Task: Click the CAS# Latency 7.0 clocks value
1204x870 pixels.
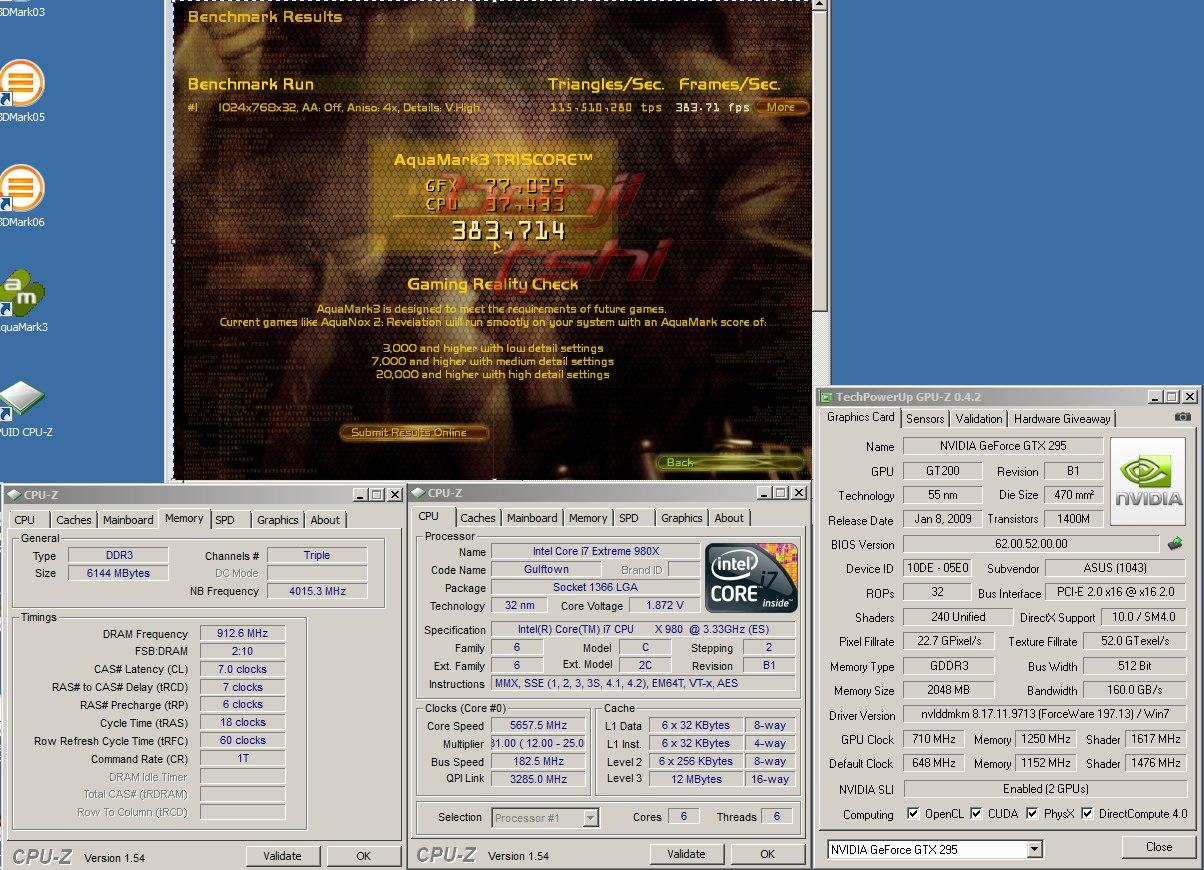Action: click(x=242, y=670)
